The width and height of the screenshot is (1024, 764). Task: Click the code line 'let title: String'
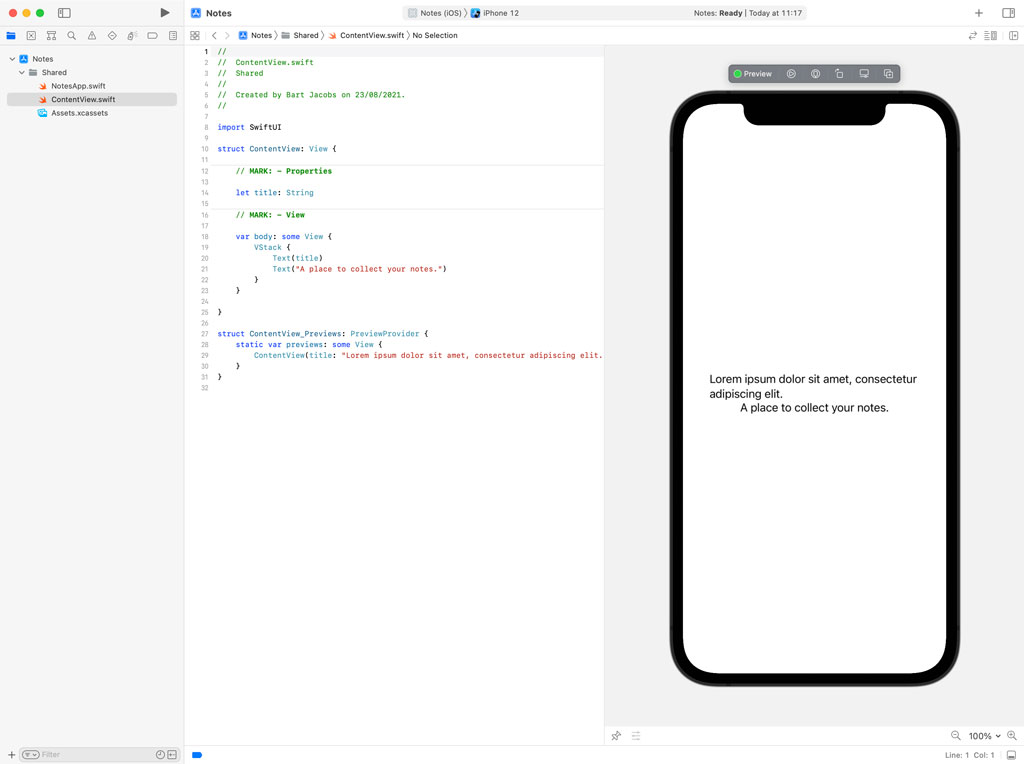pyautogui.click(x=274, y=193)
